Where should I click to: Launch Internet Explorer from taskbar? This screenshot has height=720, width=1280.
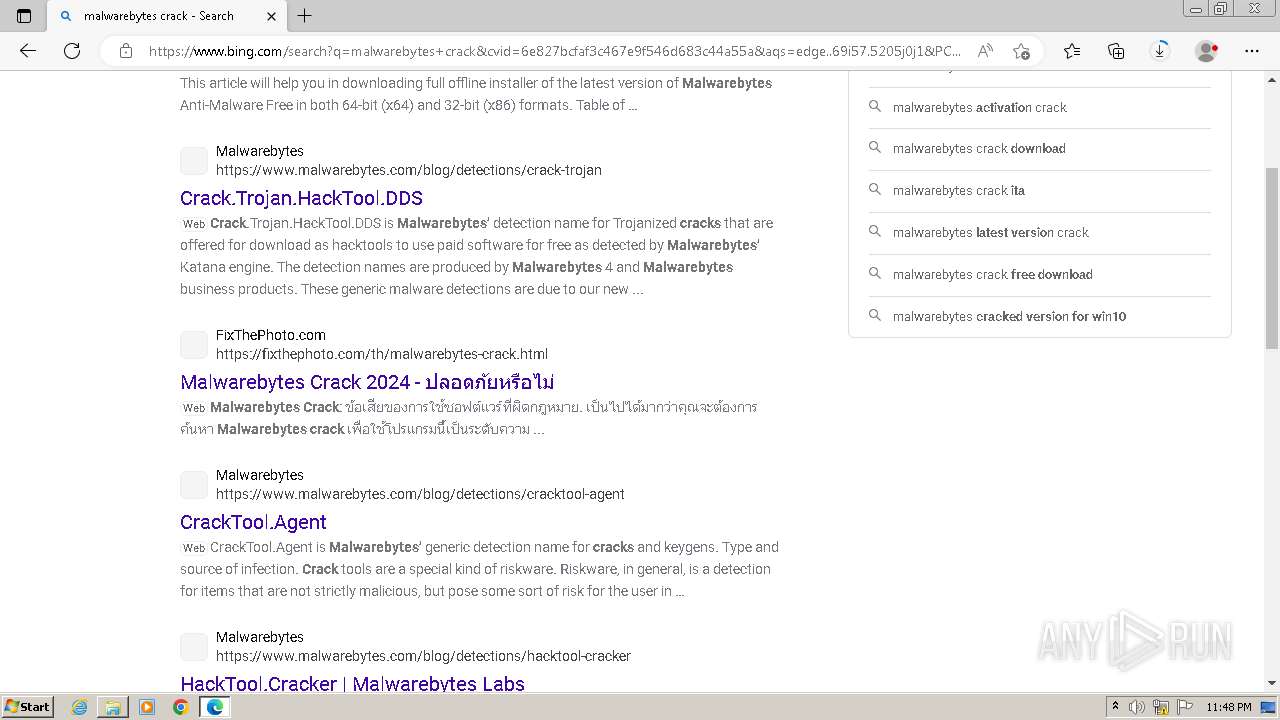pos(80,707)
